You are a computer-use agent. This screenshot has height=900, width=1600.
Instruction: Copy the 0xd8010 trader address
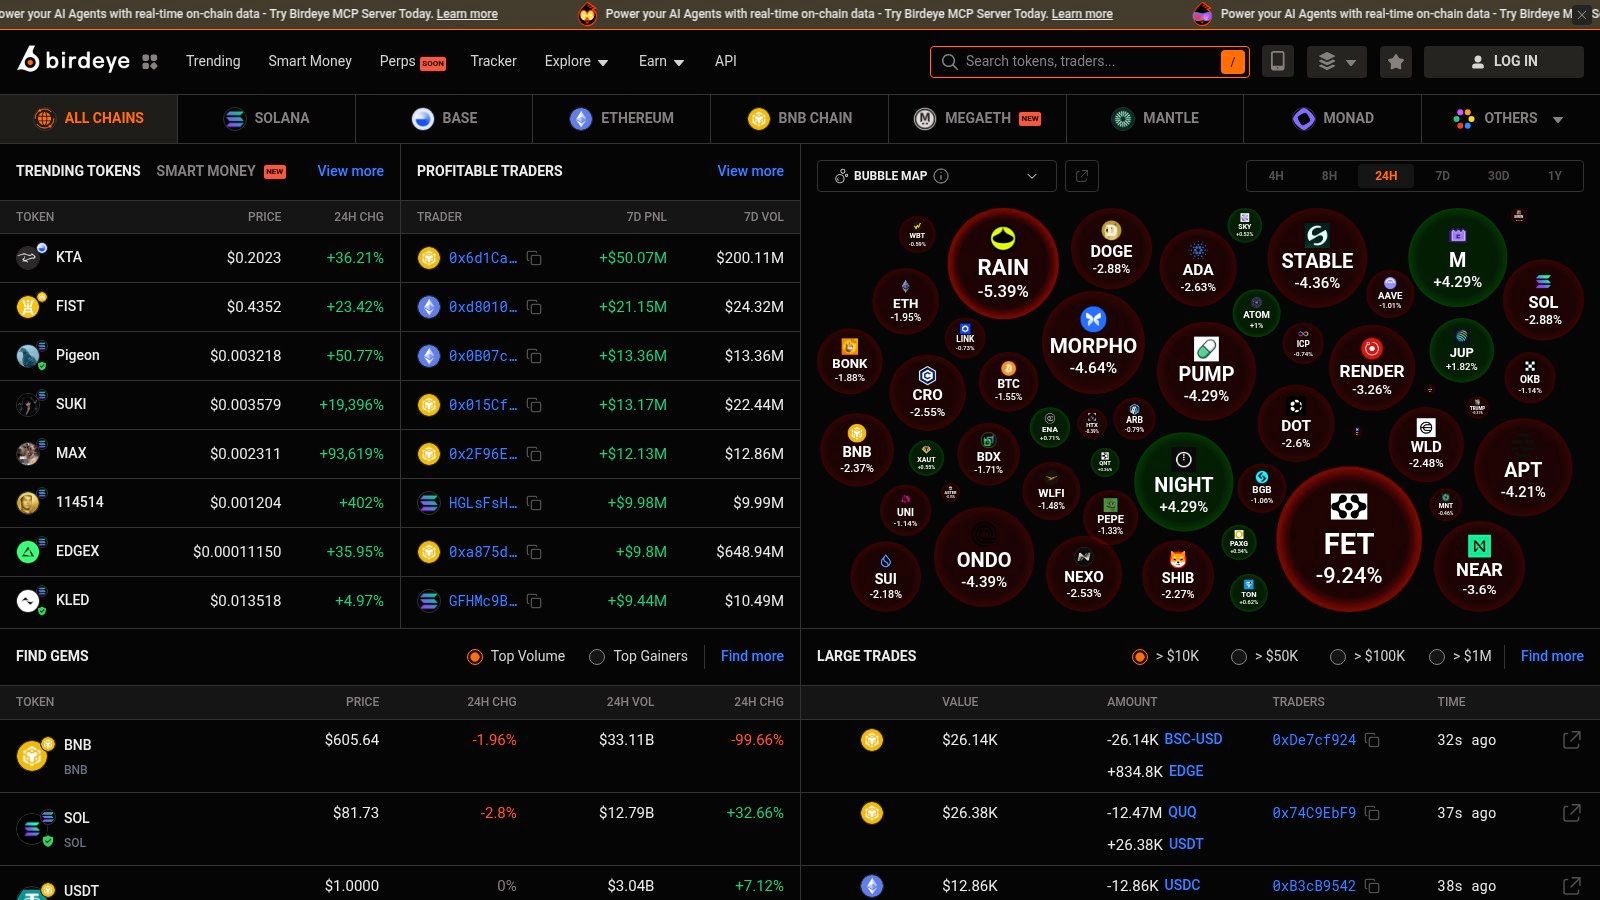[x=534, y=307]
